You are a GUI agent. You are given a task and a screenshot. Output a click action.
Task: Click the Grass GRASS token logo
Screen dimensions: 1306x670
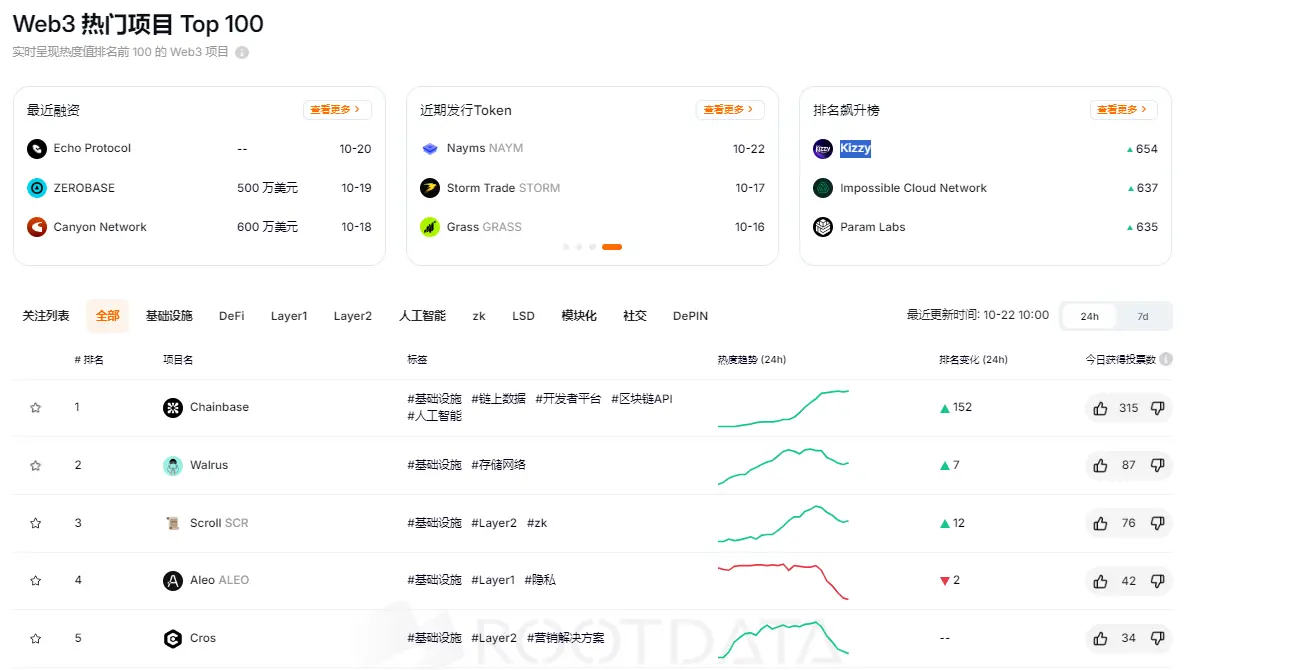(429, 227)
